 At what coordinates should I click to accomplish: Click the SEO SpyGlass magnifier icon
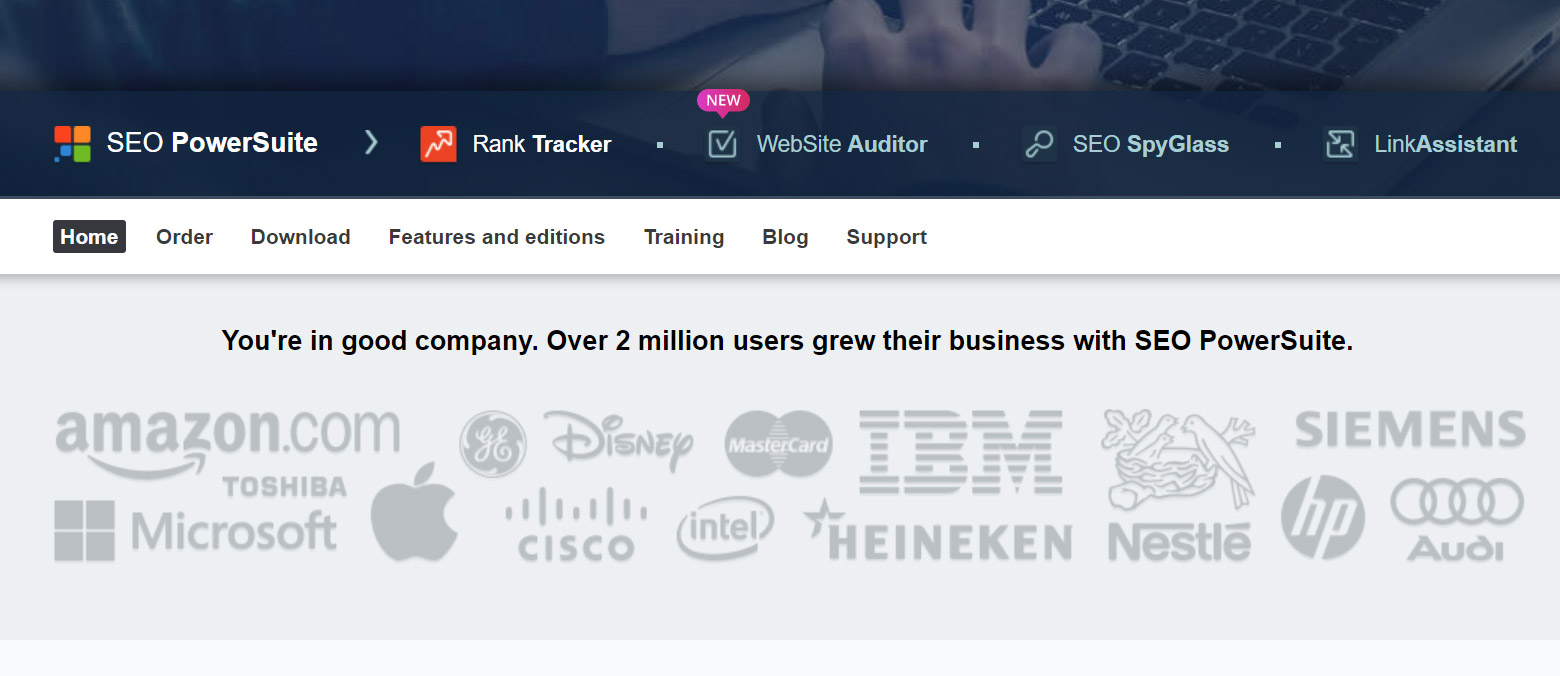(1039, 144)
